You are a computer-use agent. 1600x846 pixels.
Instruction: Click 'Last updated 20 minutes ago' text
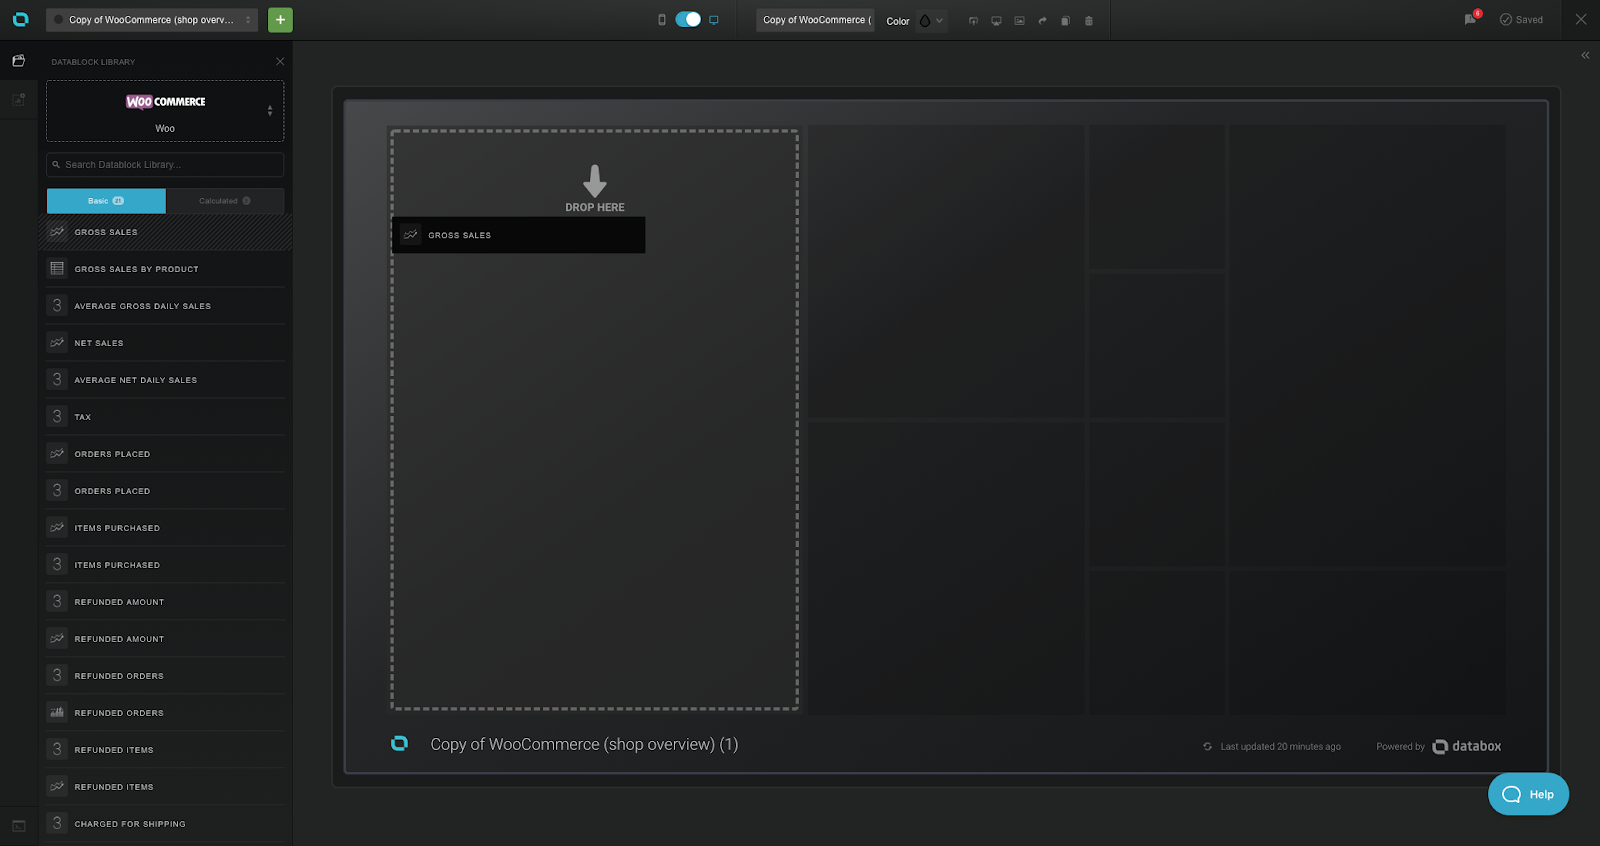point(1280,747)
